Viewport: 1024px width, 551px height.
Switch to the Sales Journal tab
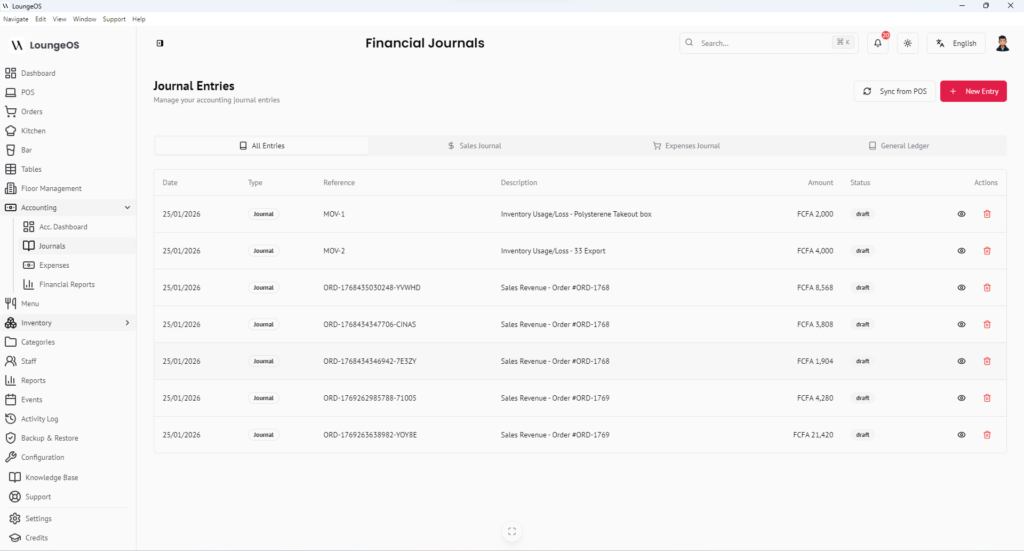click(474, 146)
